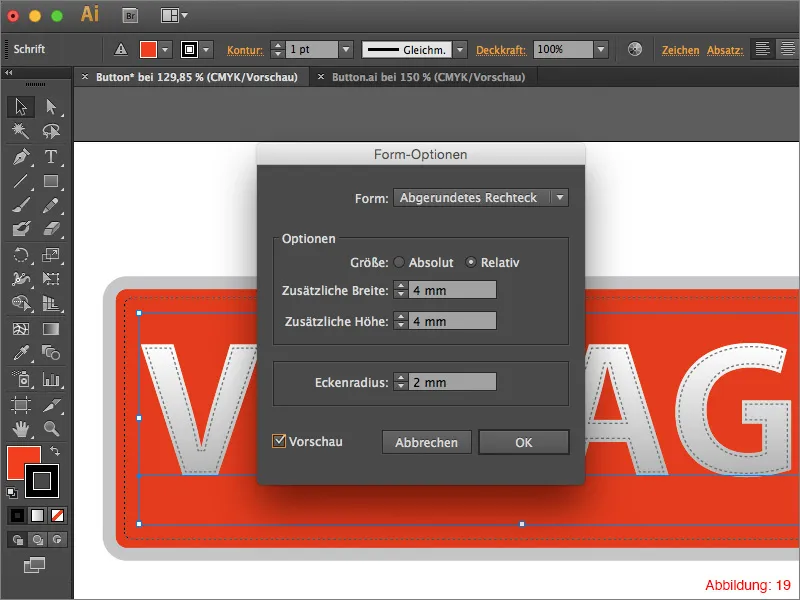Set paint mode to Gradient

point(37,516)
